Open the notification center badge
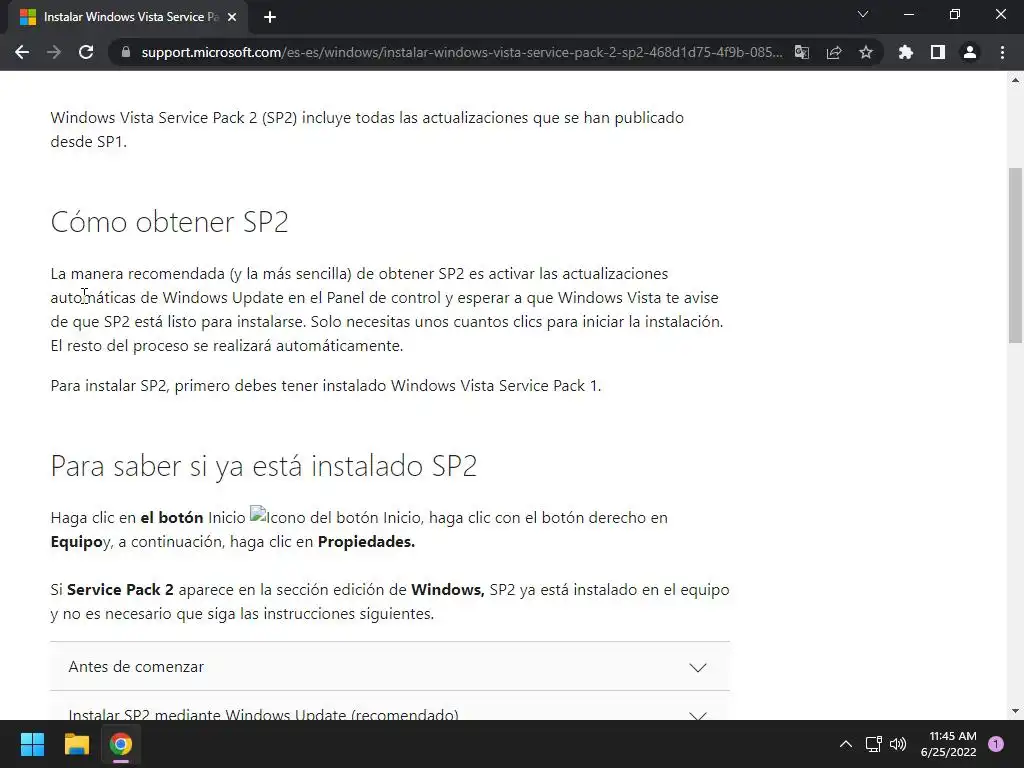 (996, 744)
